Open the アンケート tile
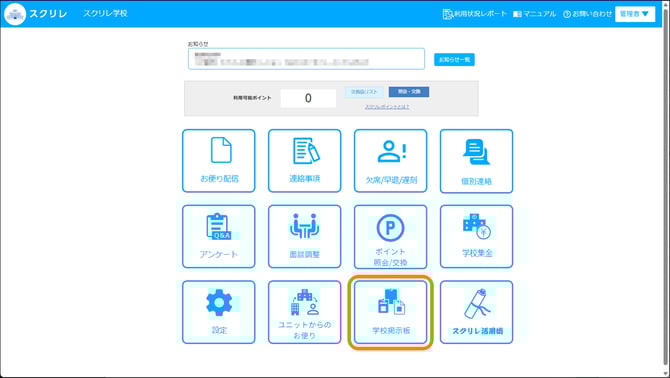Image resolution: width=670 pixels, height=378 pixels. [218, 236]
